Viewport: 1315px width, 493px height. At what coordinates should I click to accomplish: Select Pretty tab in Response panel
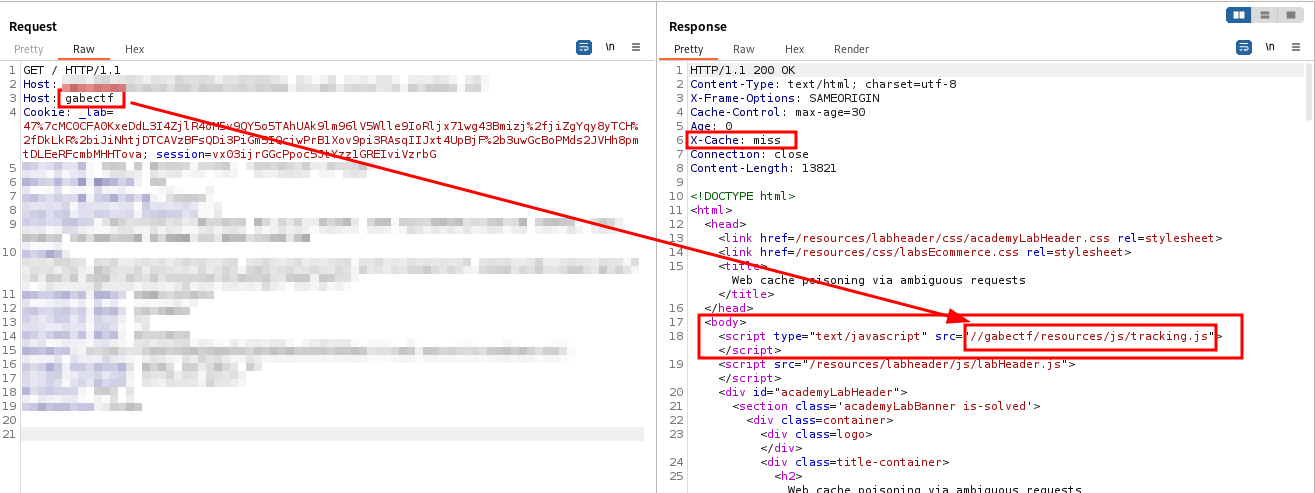pos(689,49)
